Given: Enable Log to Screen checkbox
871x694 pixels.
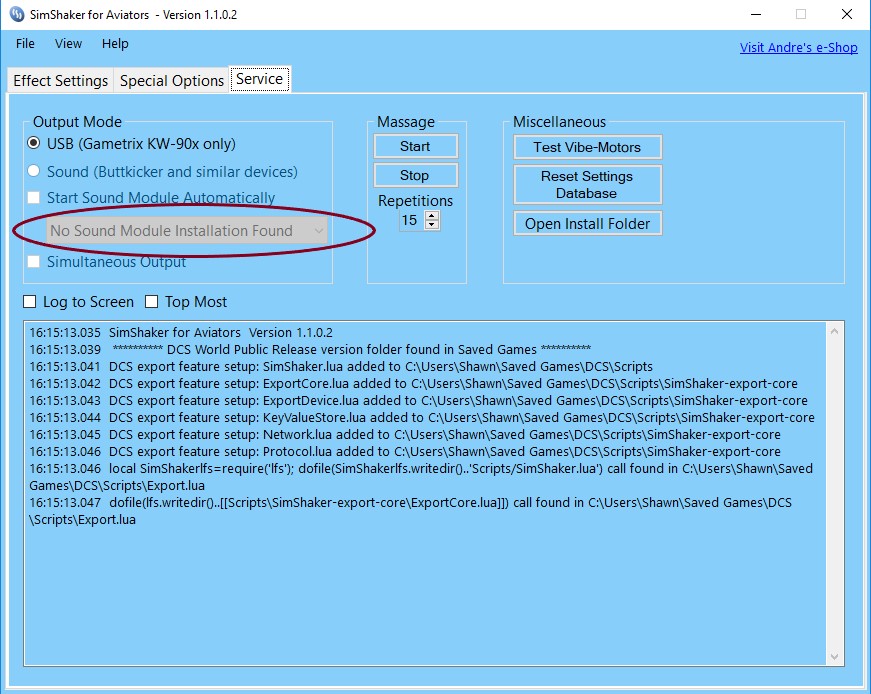Looking at the screenshot, I should [29, 302].
